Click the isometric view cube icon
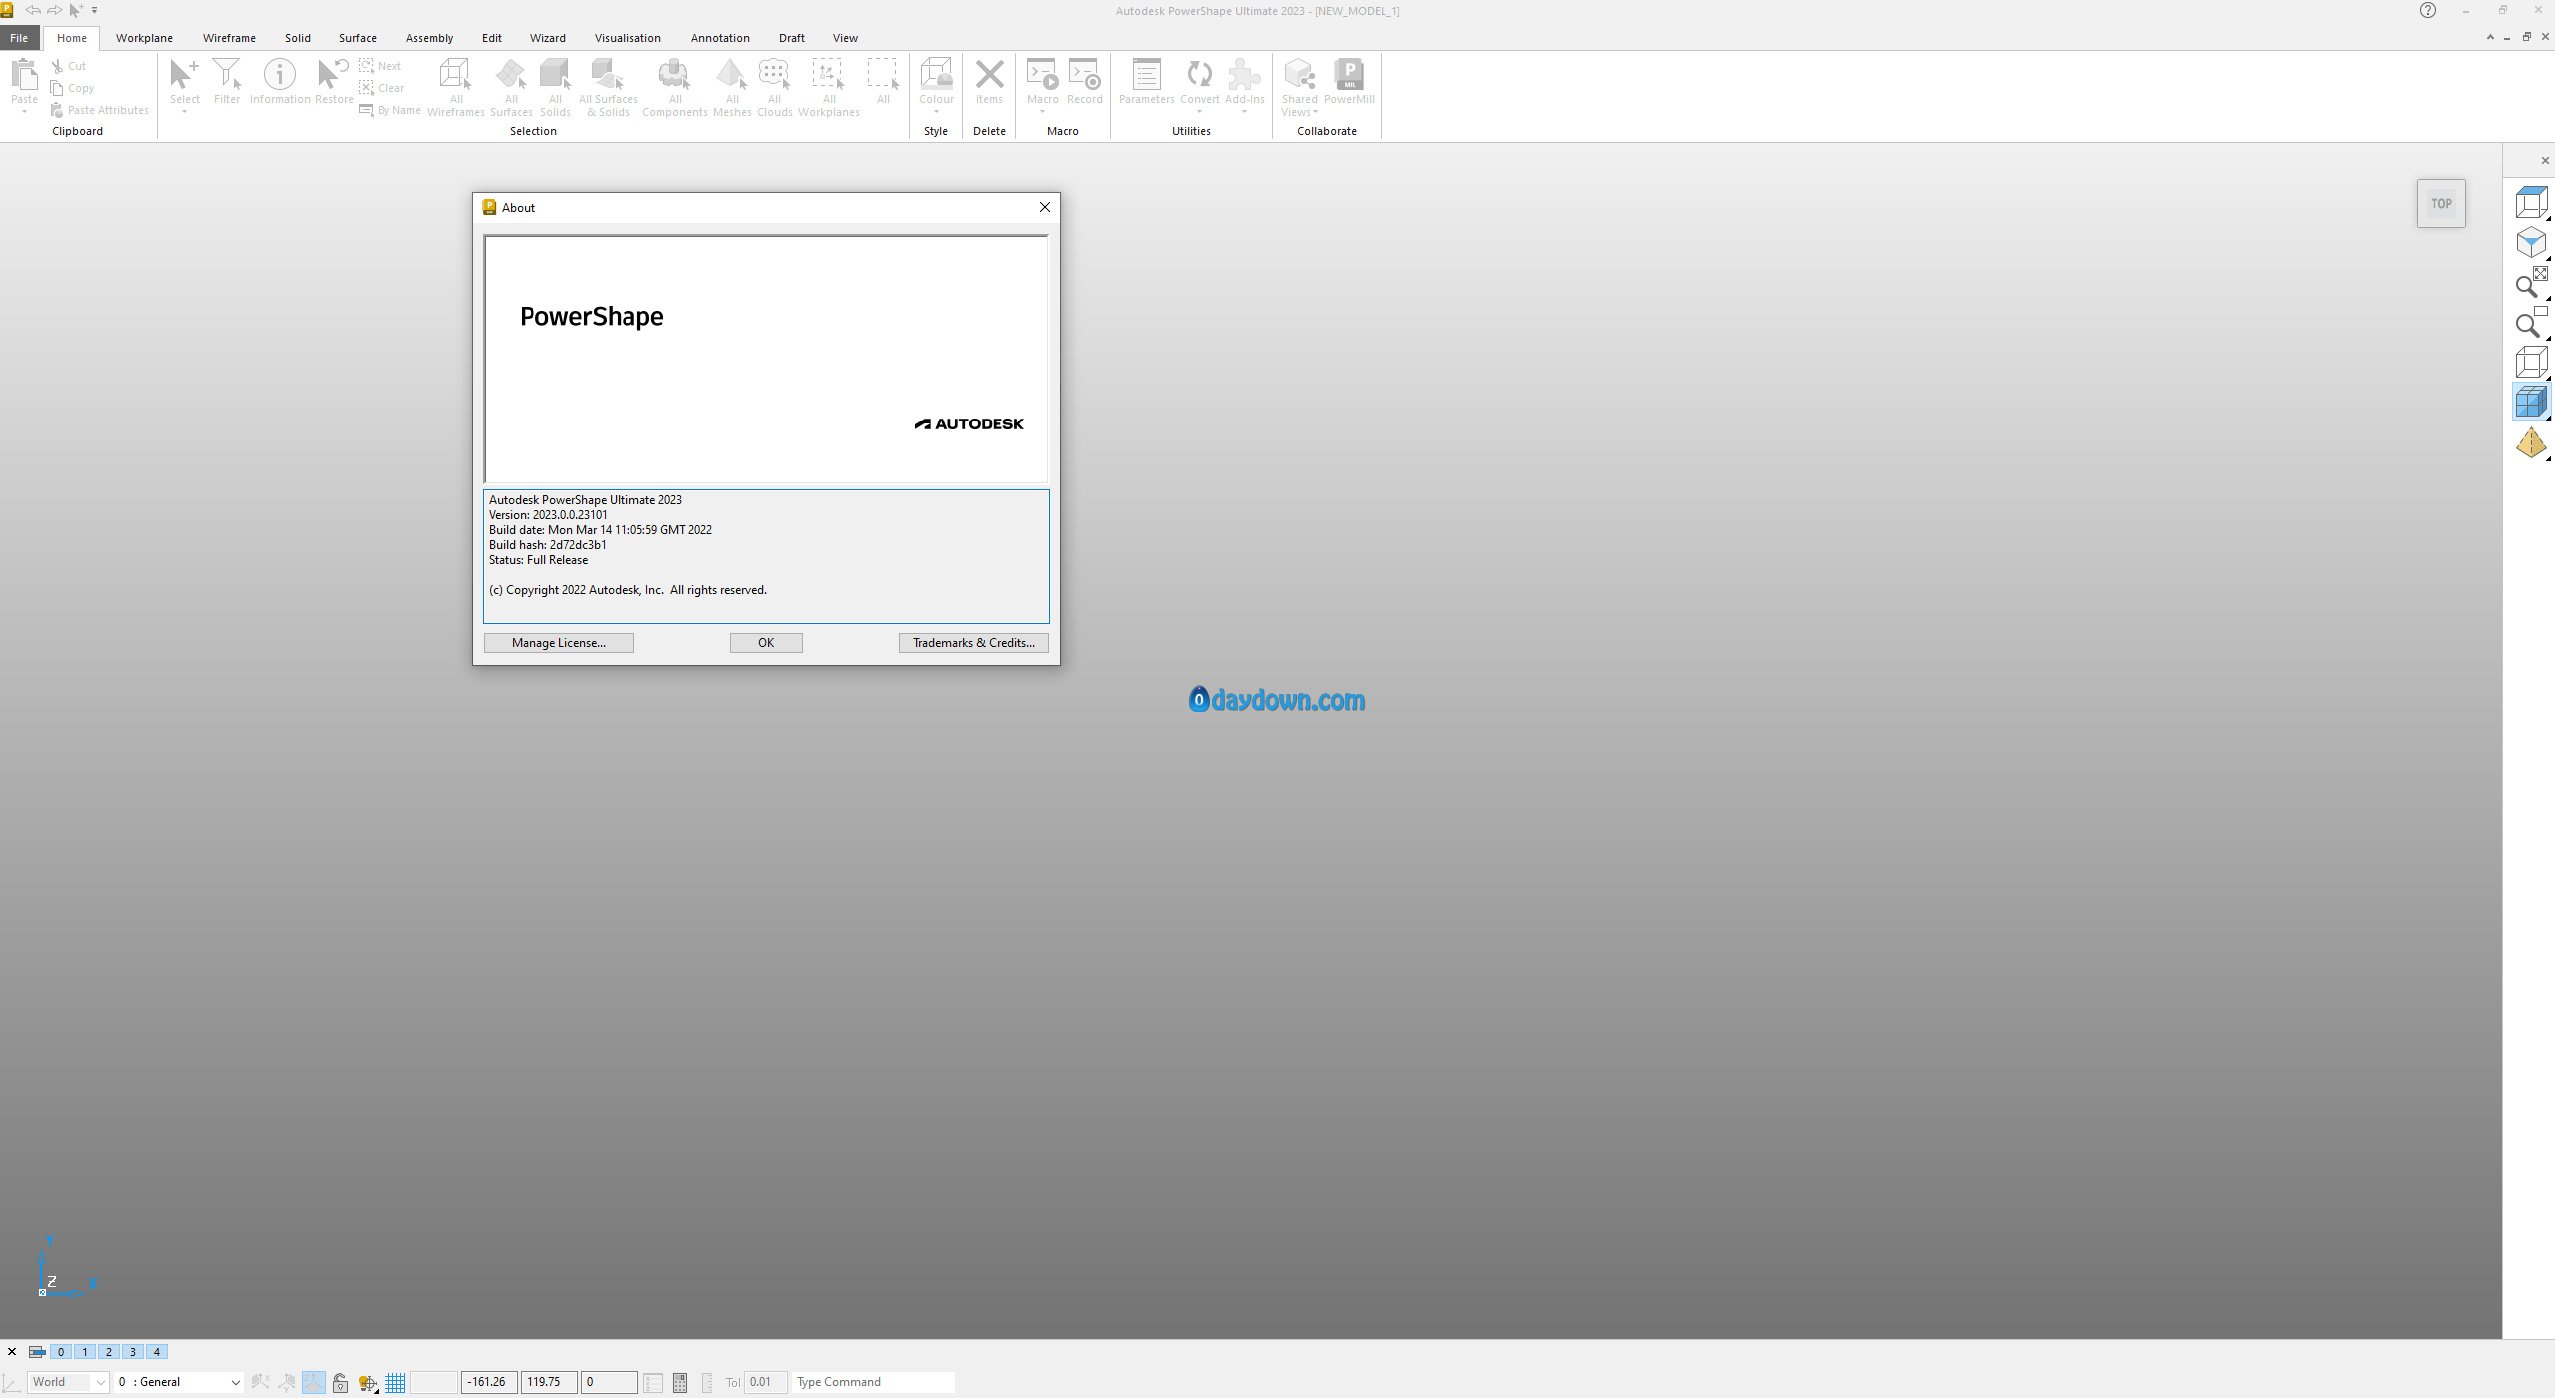 [2531, 242]
